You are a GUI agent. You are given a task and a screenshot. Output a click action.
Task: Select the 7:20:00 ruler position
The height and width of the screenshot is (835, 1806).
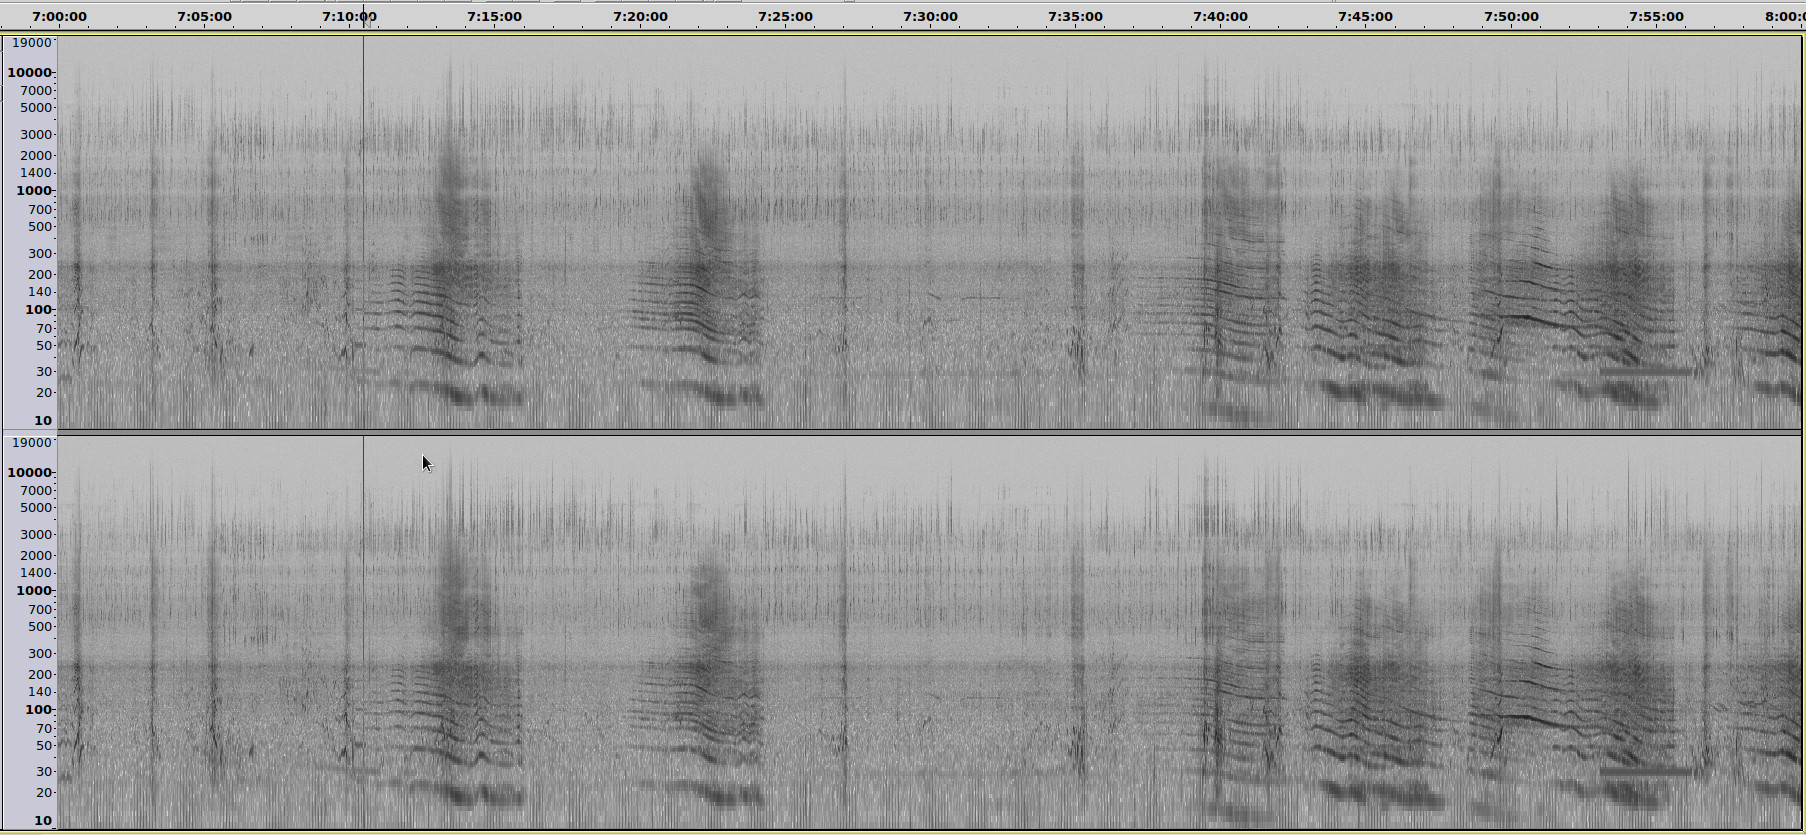pyautogui.click(x=640, y=17)
